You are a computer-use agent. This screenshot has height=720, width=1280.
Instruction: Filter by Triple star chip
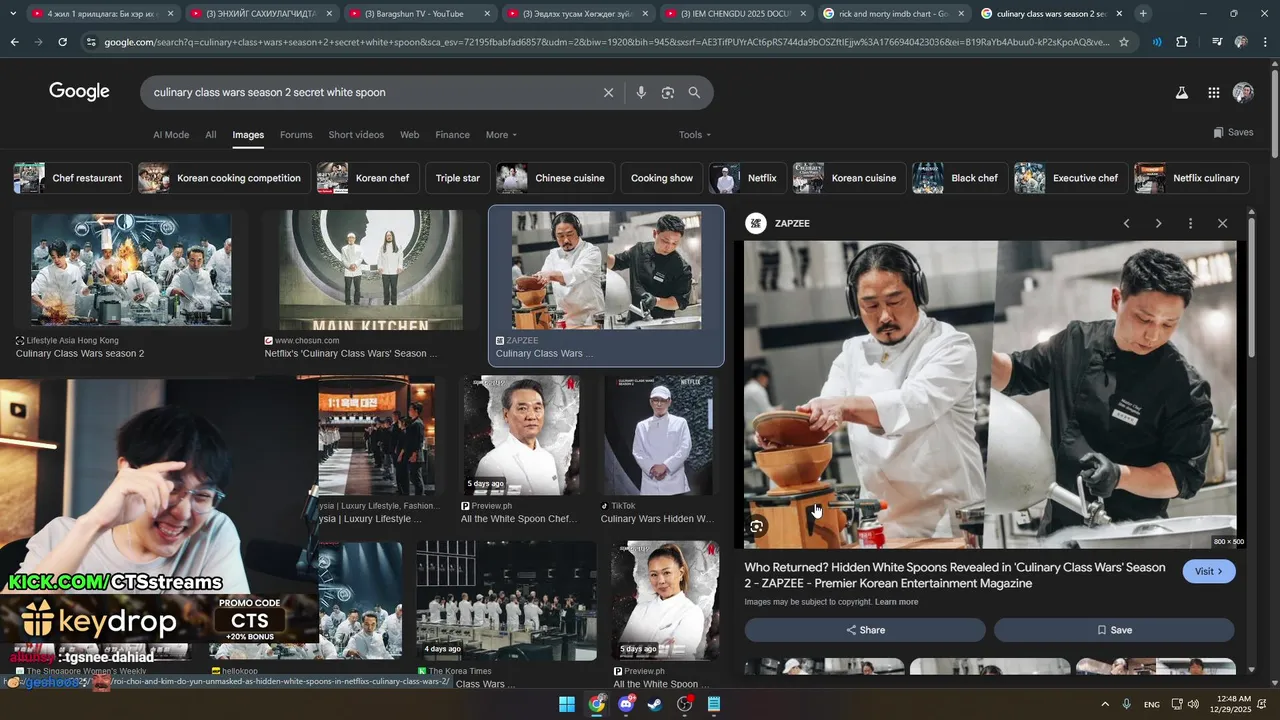(458, 178)
